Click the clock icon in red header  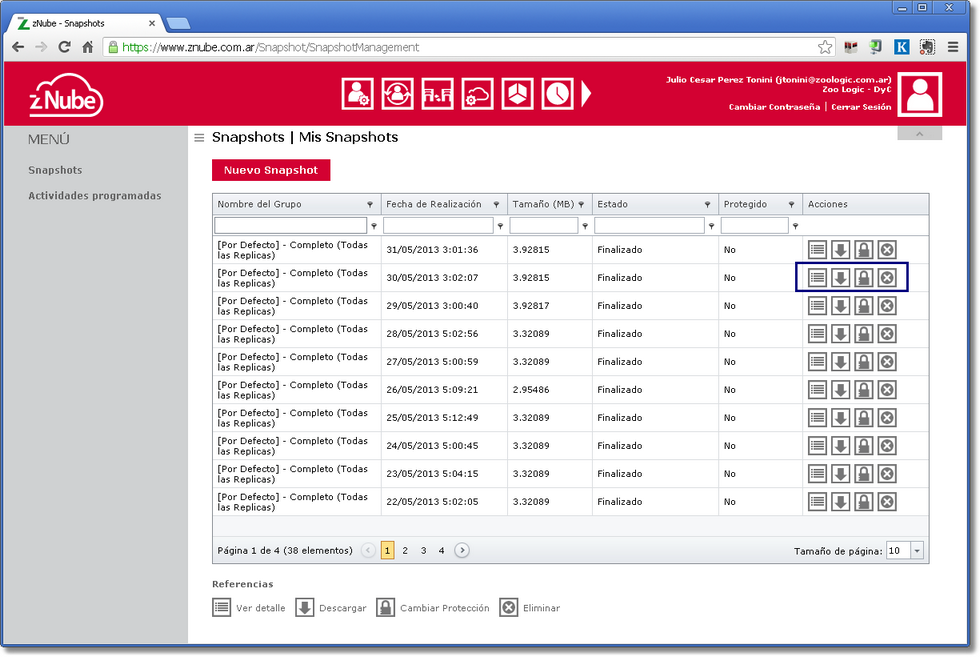pos(557,94)
